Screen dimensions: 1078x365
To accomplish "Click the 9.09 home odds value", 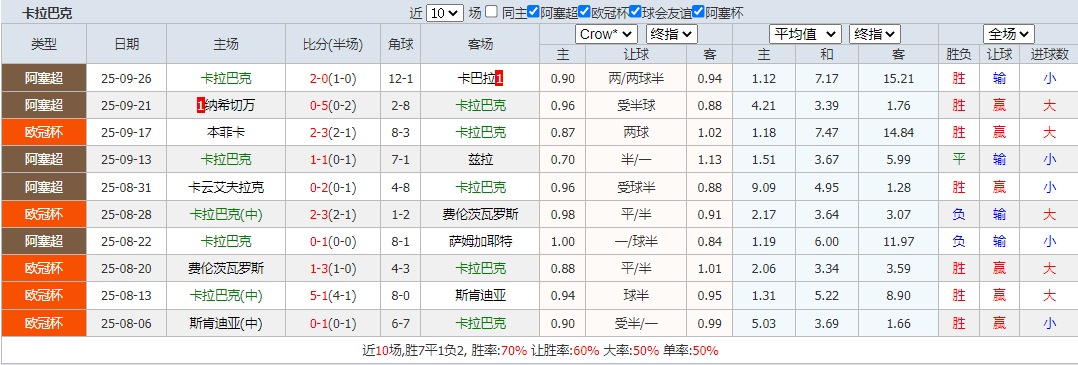I will 764,187.
